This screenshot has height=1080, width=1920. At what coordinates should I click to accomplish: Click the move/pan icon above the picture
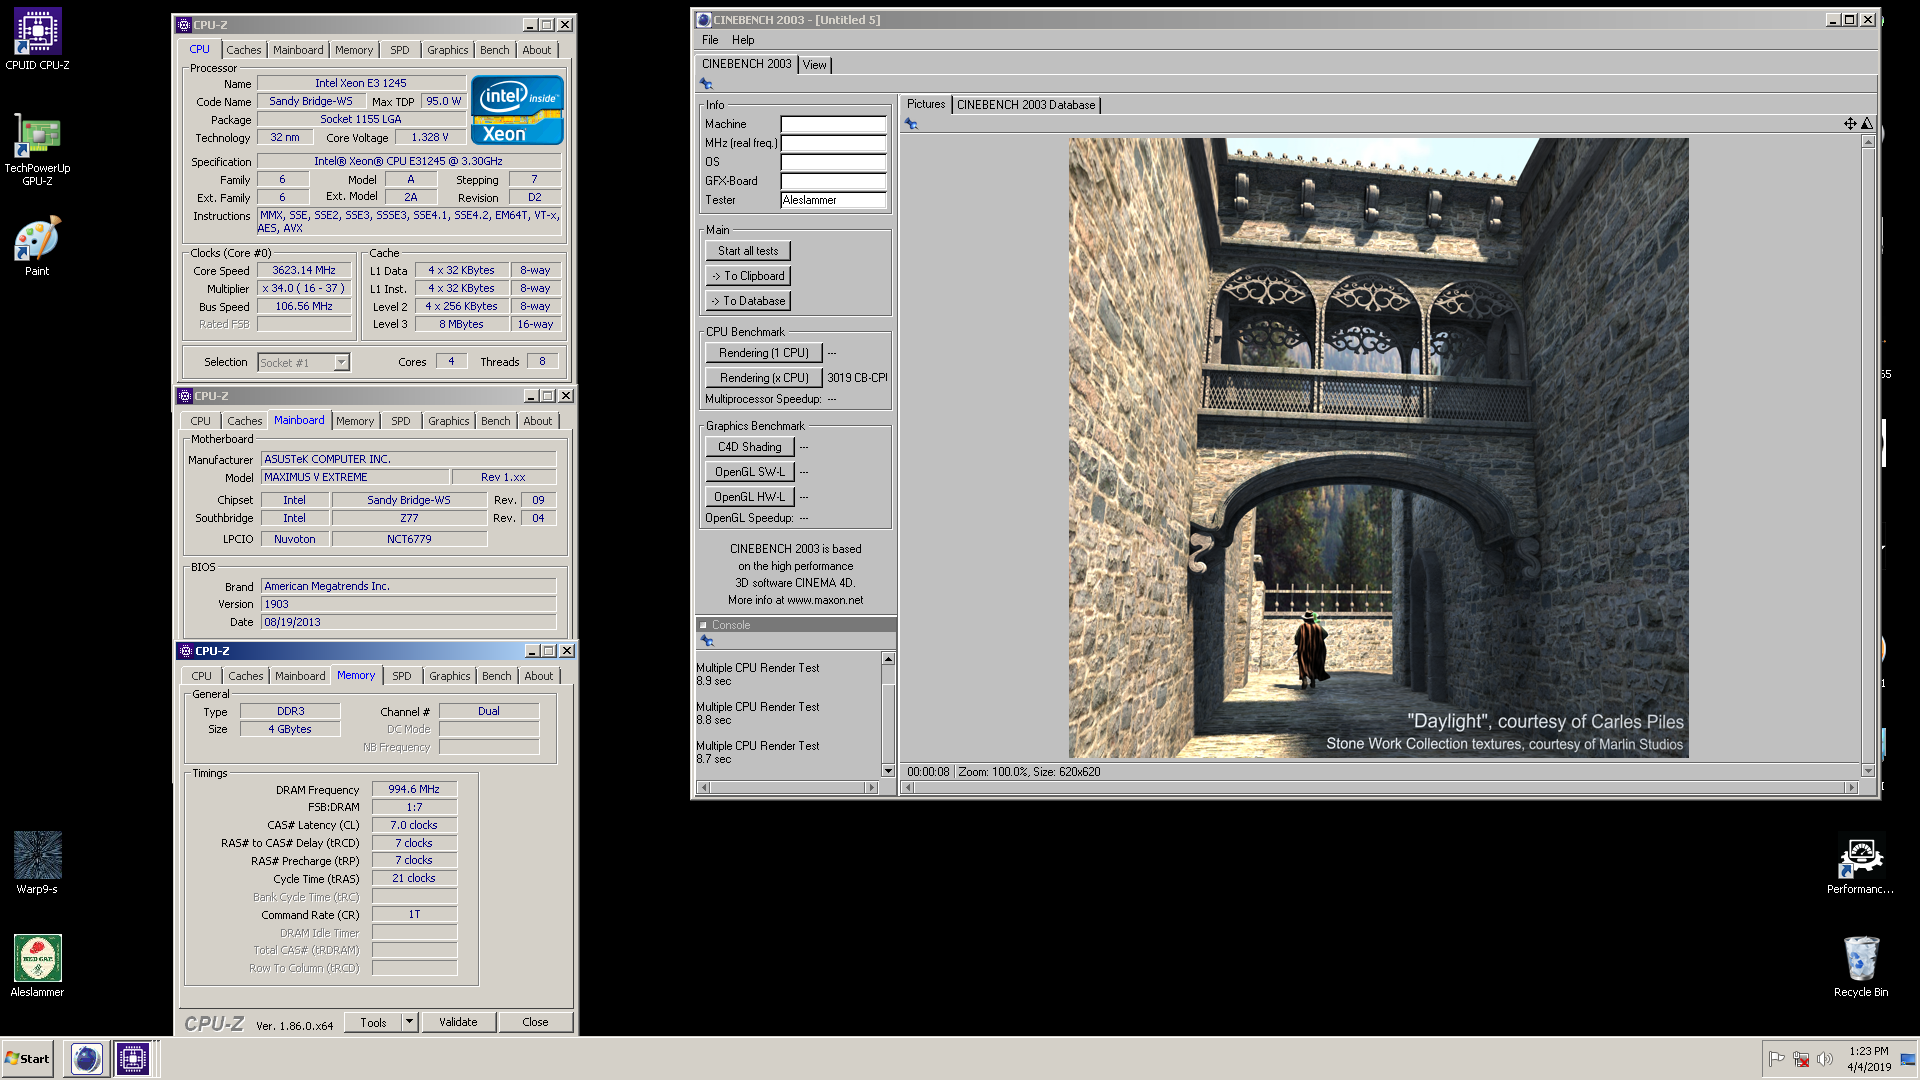coord(1850,124)
